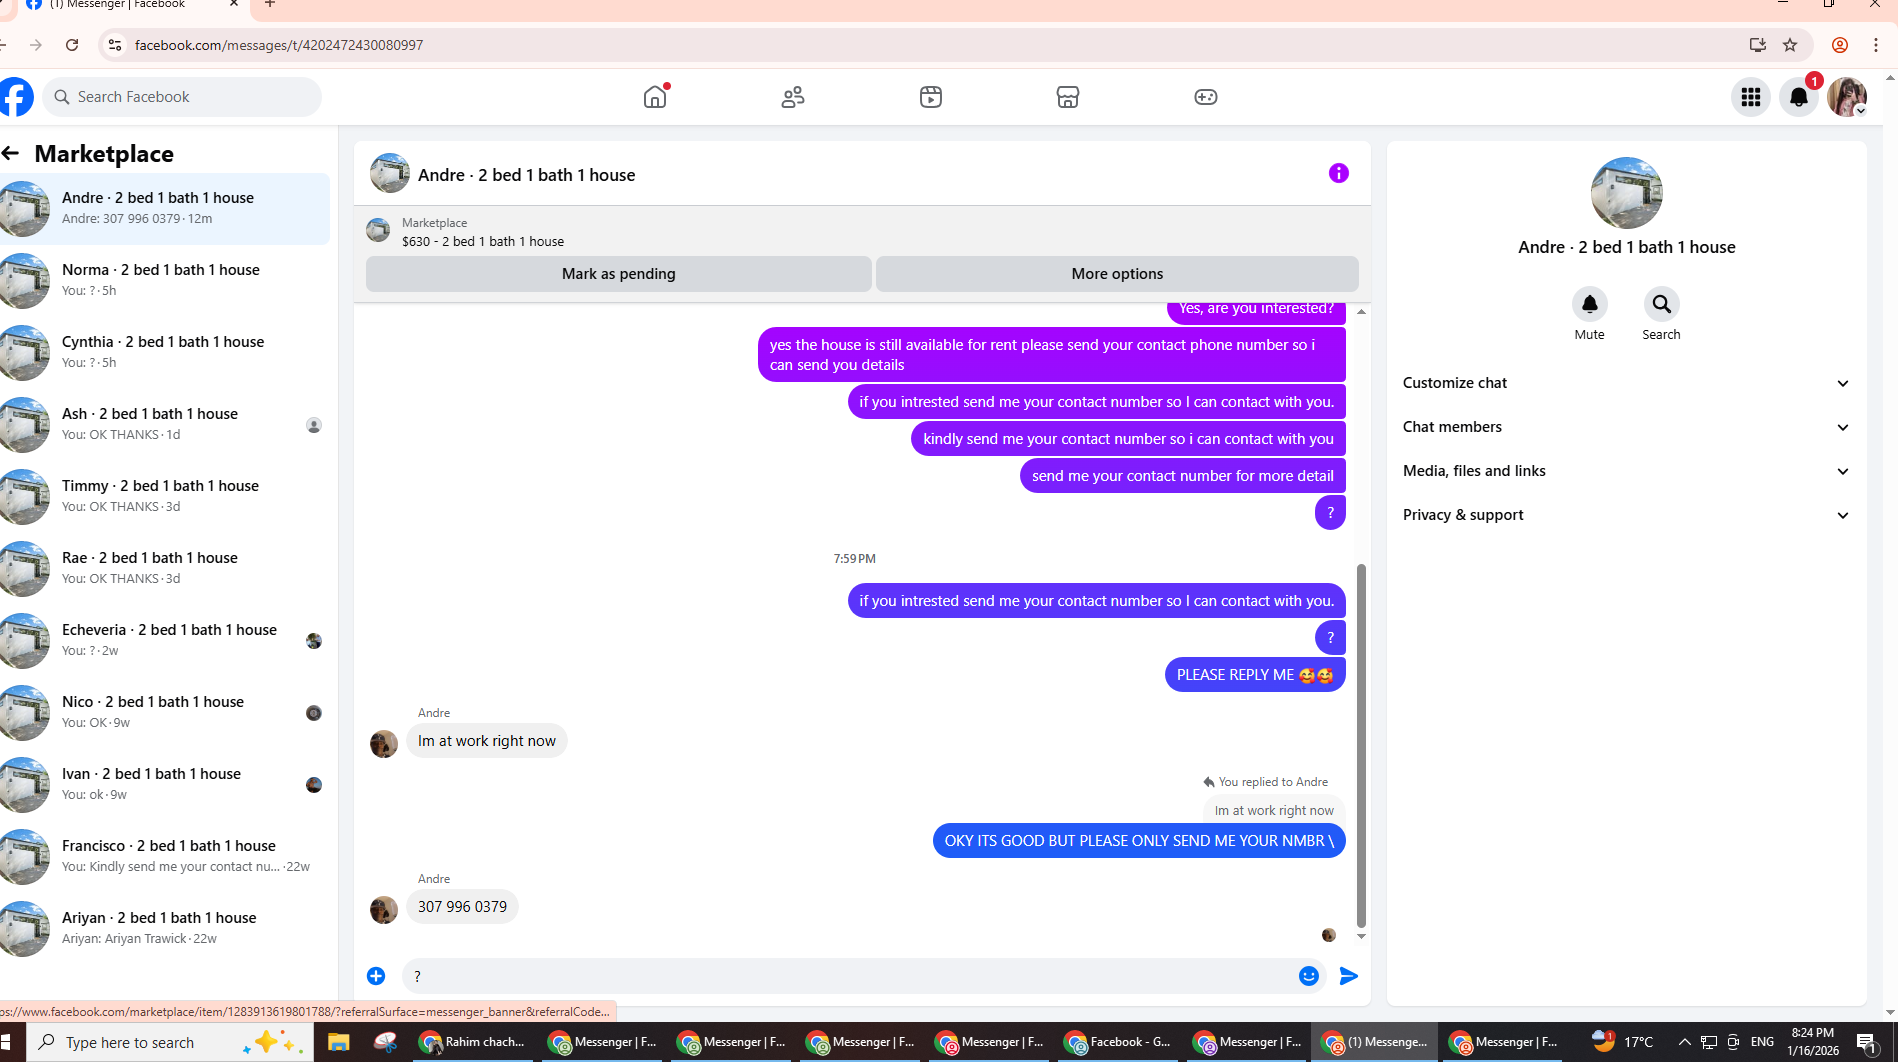Go to the Facebook Home icon
This screenshot has height=1062, width=1898.
coord(655,97)
